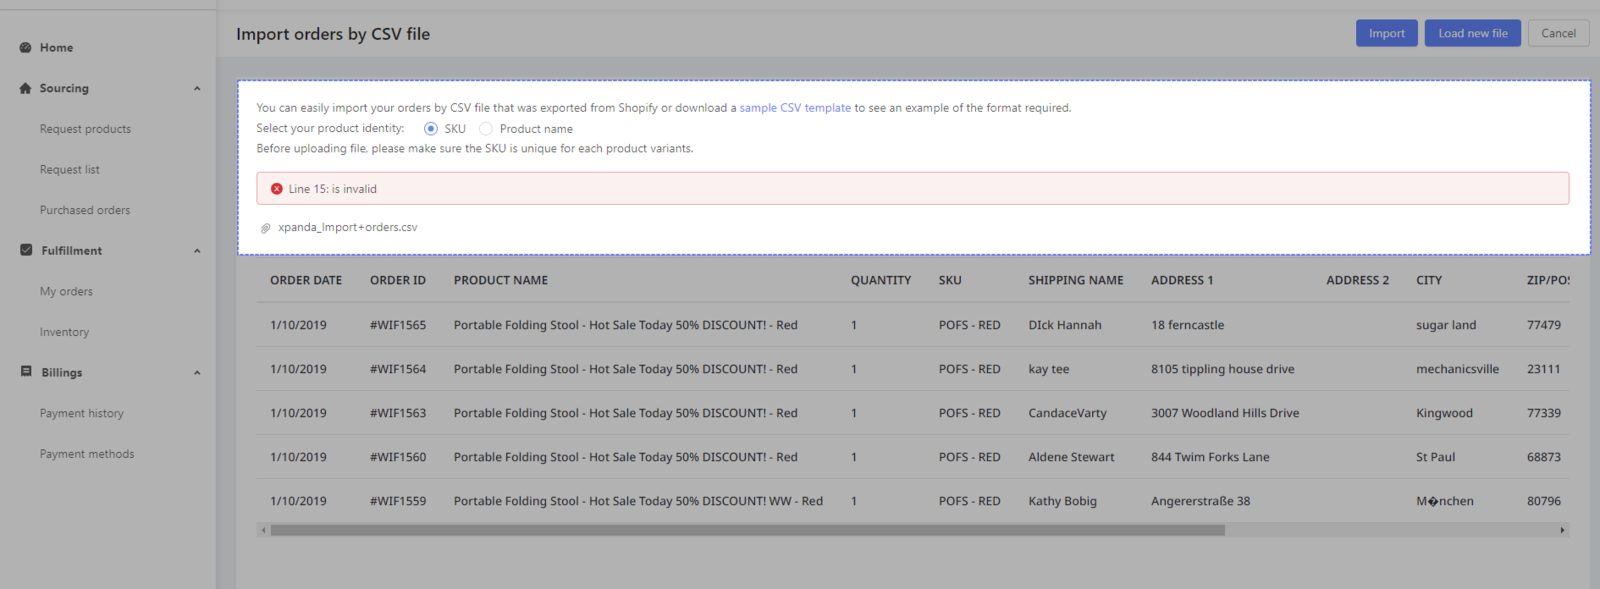This screenshot has width=1600, height=589.
Task: Go to Purchased orders
Action: 85,210
